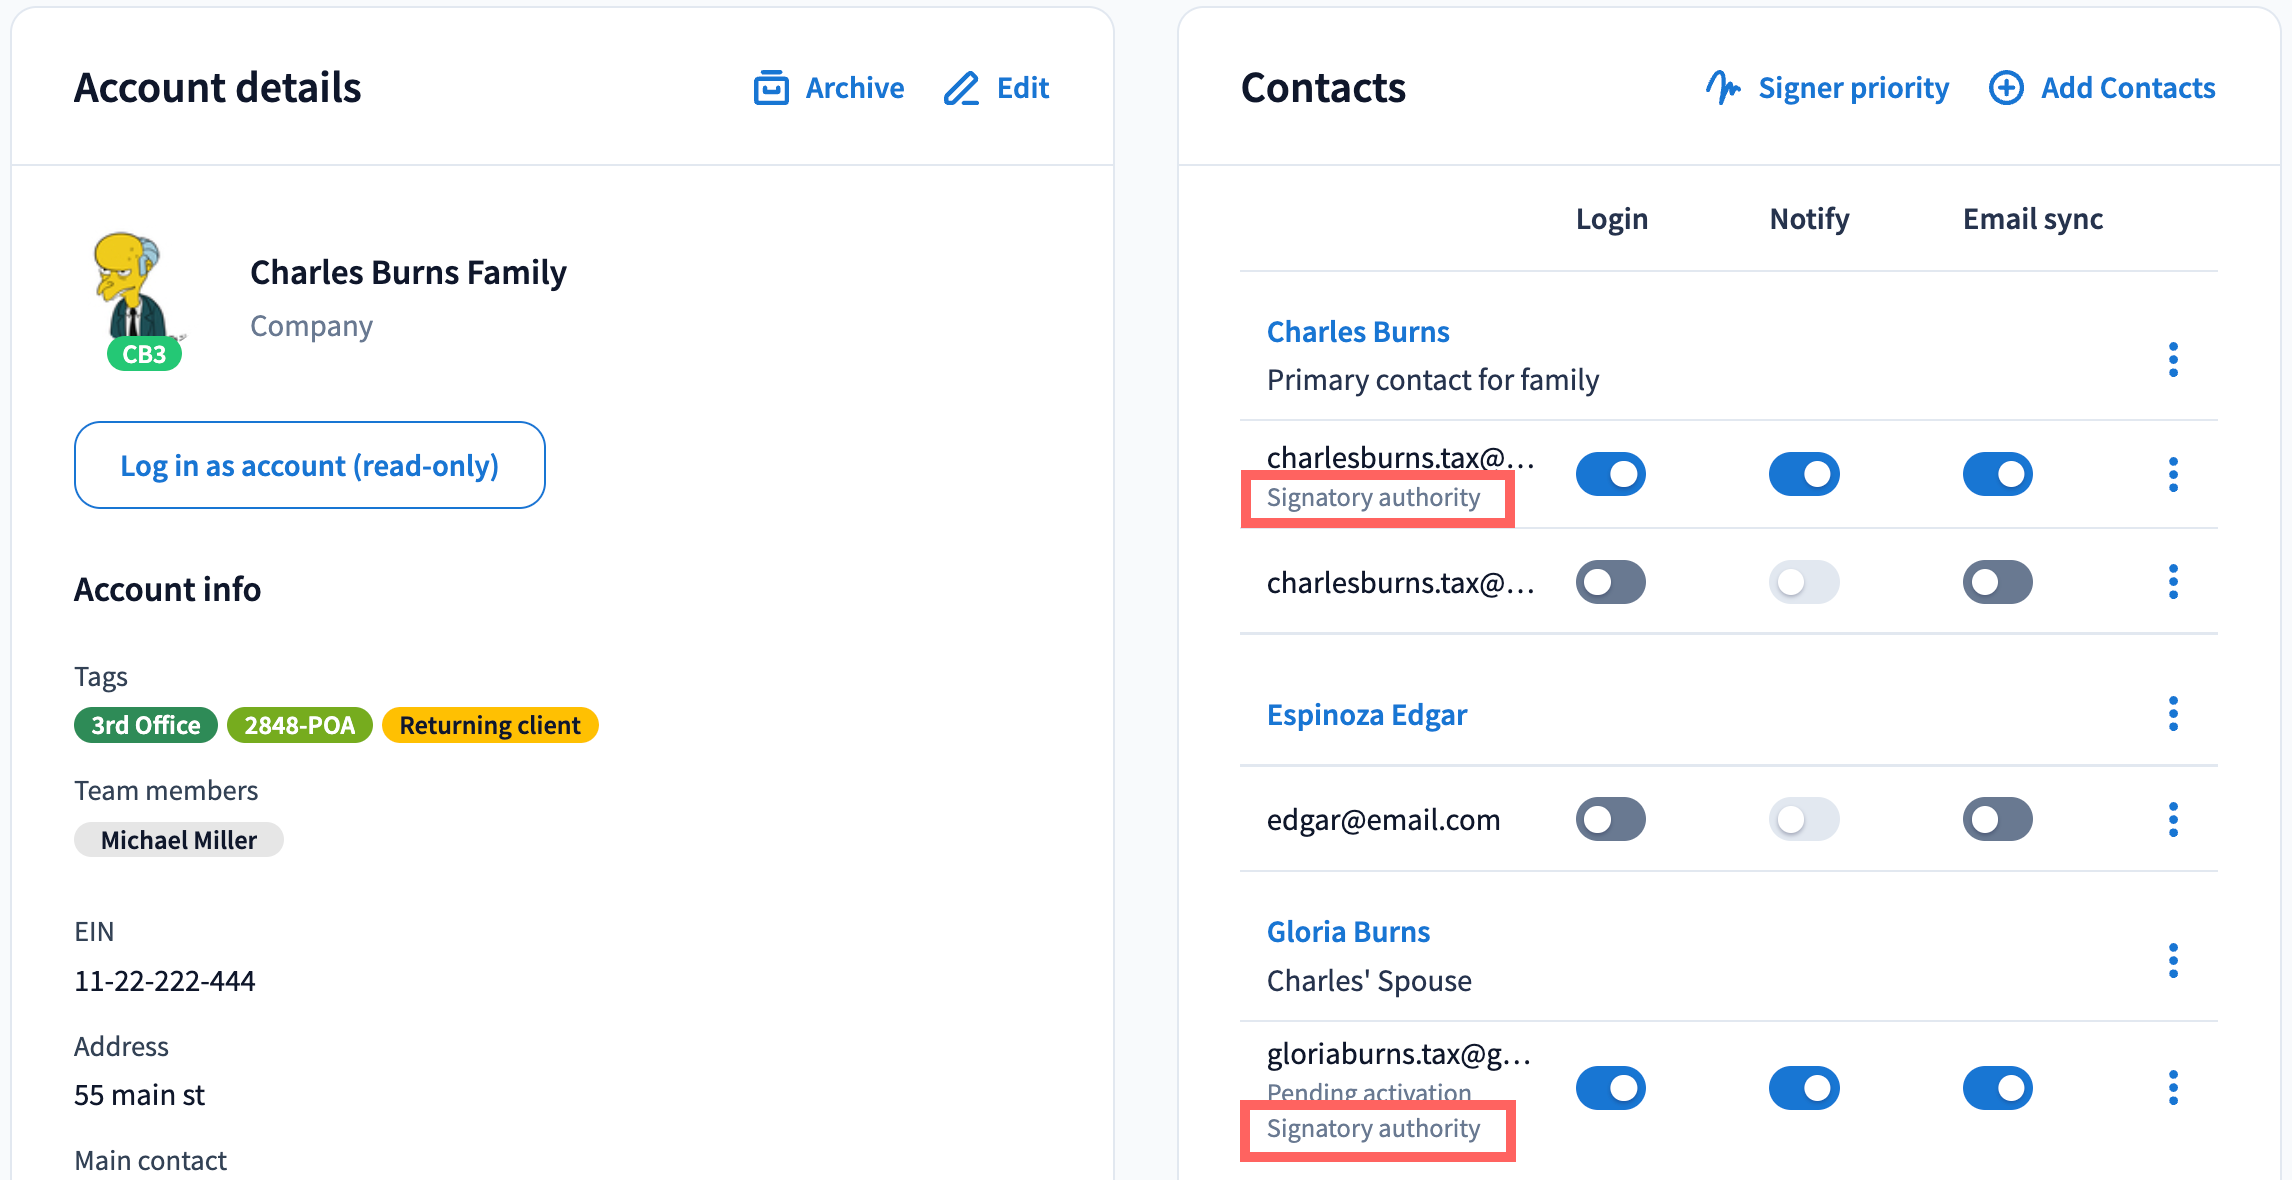
Task: Turn off Email sync for gloriaburns.tax email
Action: 1997,1088
